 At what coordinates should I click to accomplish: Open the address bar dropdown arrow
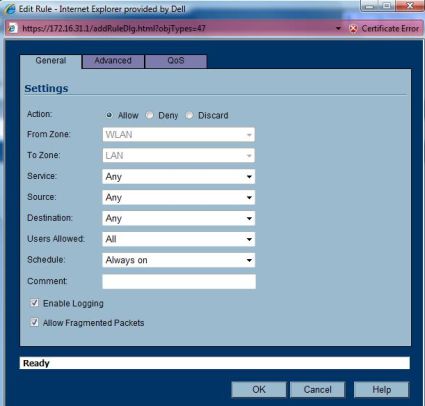[x=338, y=29]
